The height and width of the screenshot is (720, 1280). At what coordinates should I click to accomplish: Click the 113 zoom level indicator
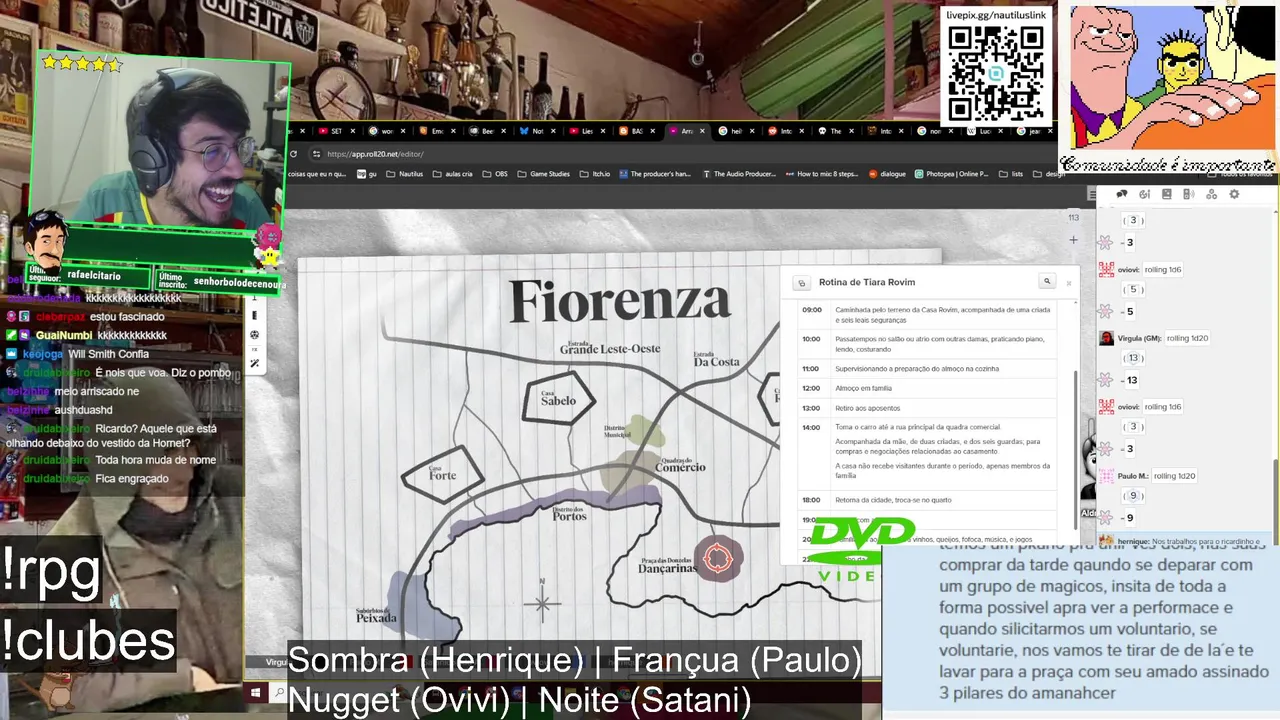(x=1073, y=217)
